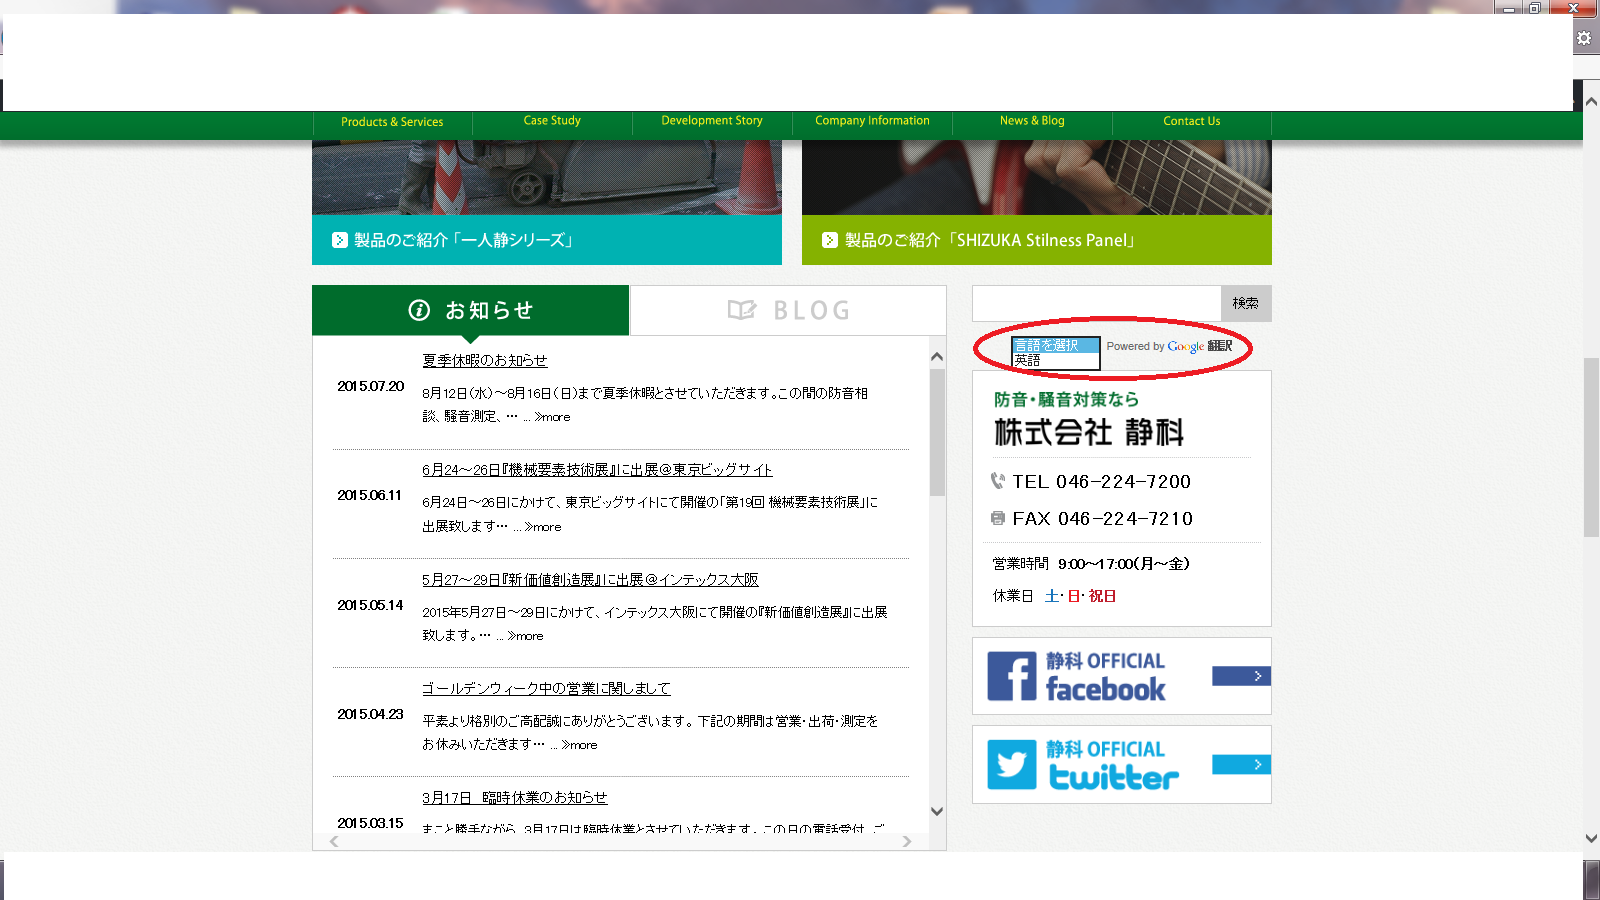
Task: Click the page vertical scrollbar thumb
Action: pos(1591,447)
